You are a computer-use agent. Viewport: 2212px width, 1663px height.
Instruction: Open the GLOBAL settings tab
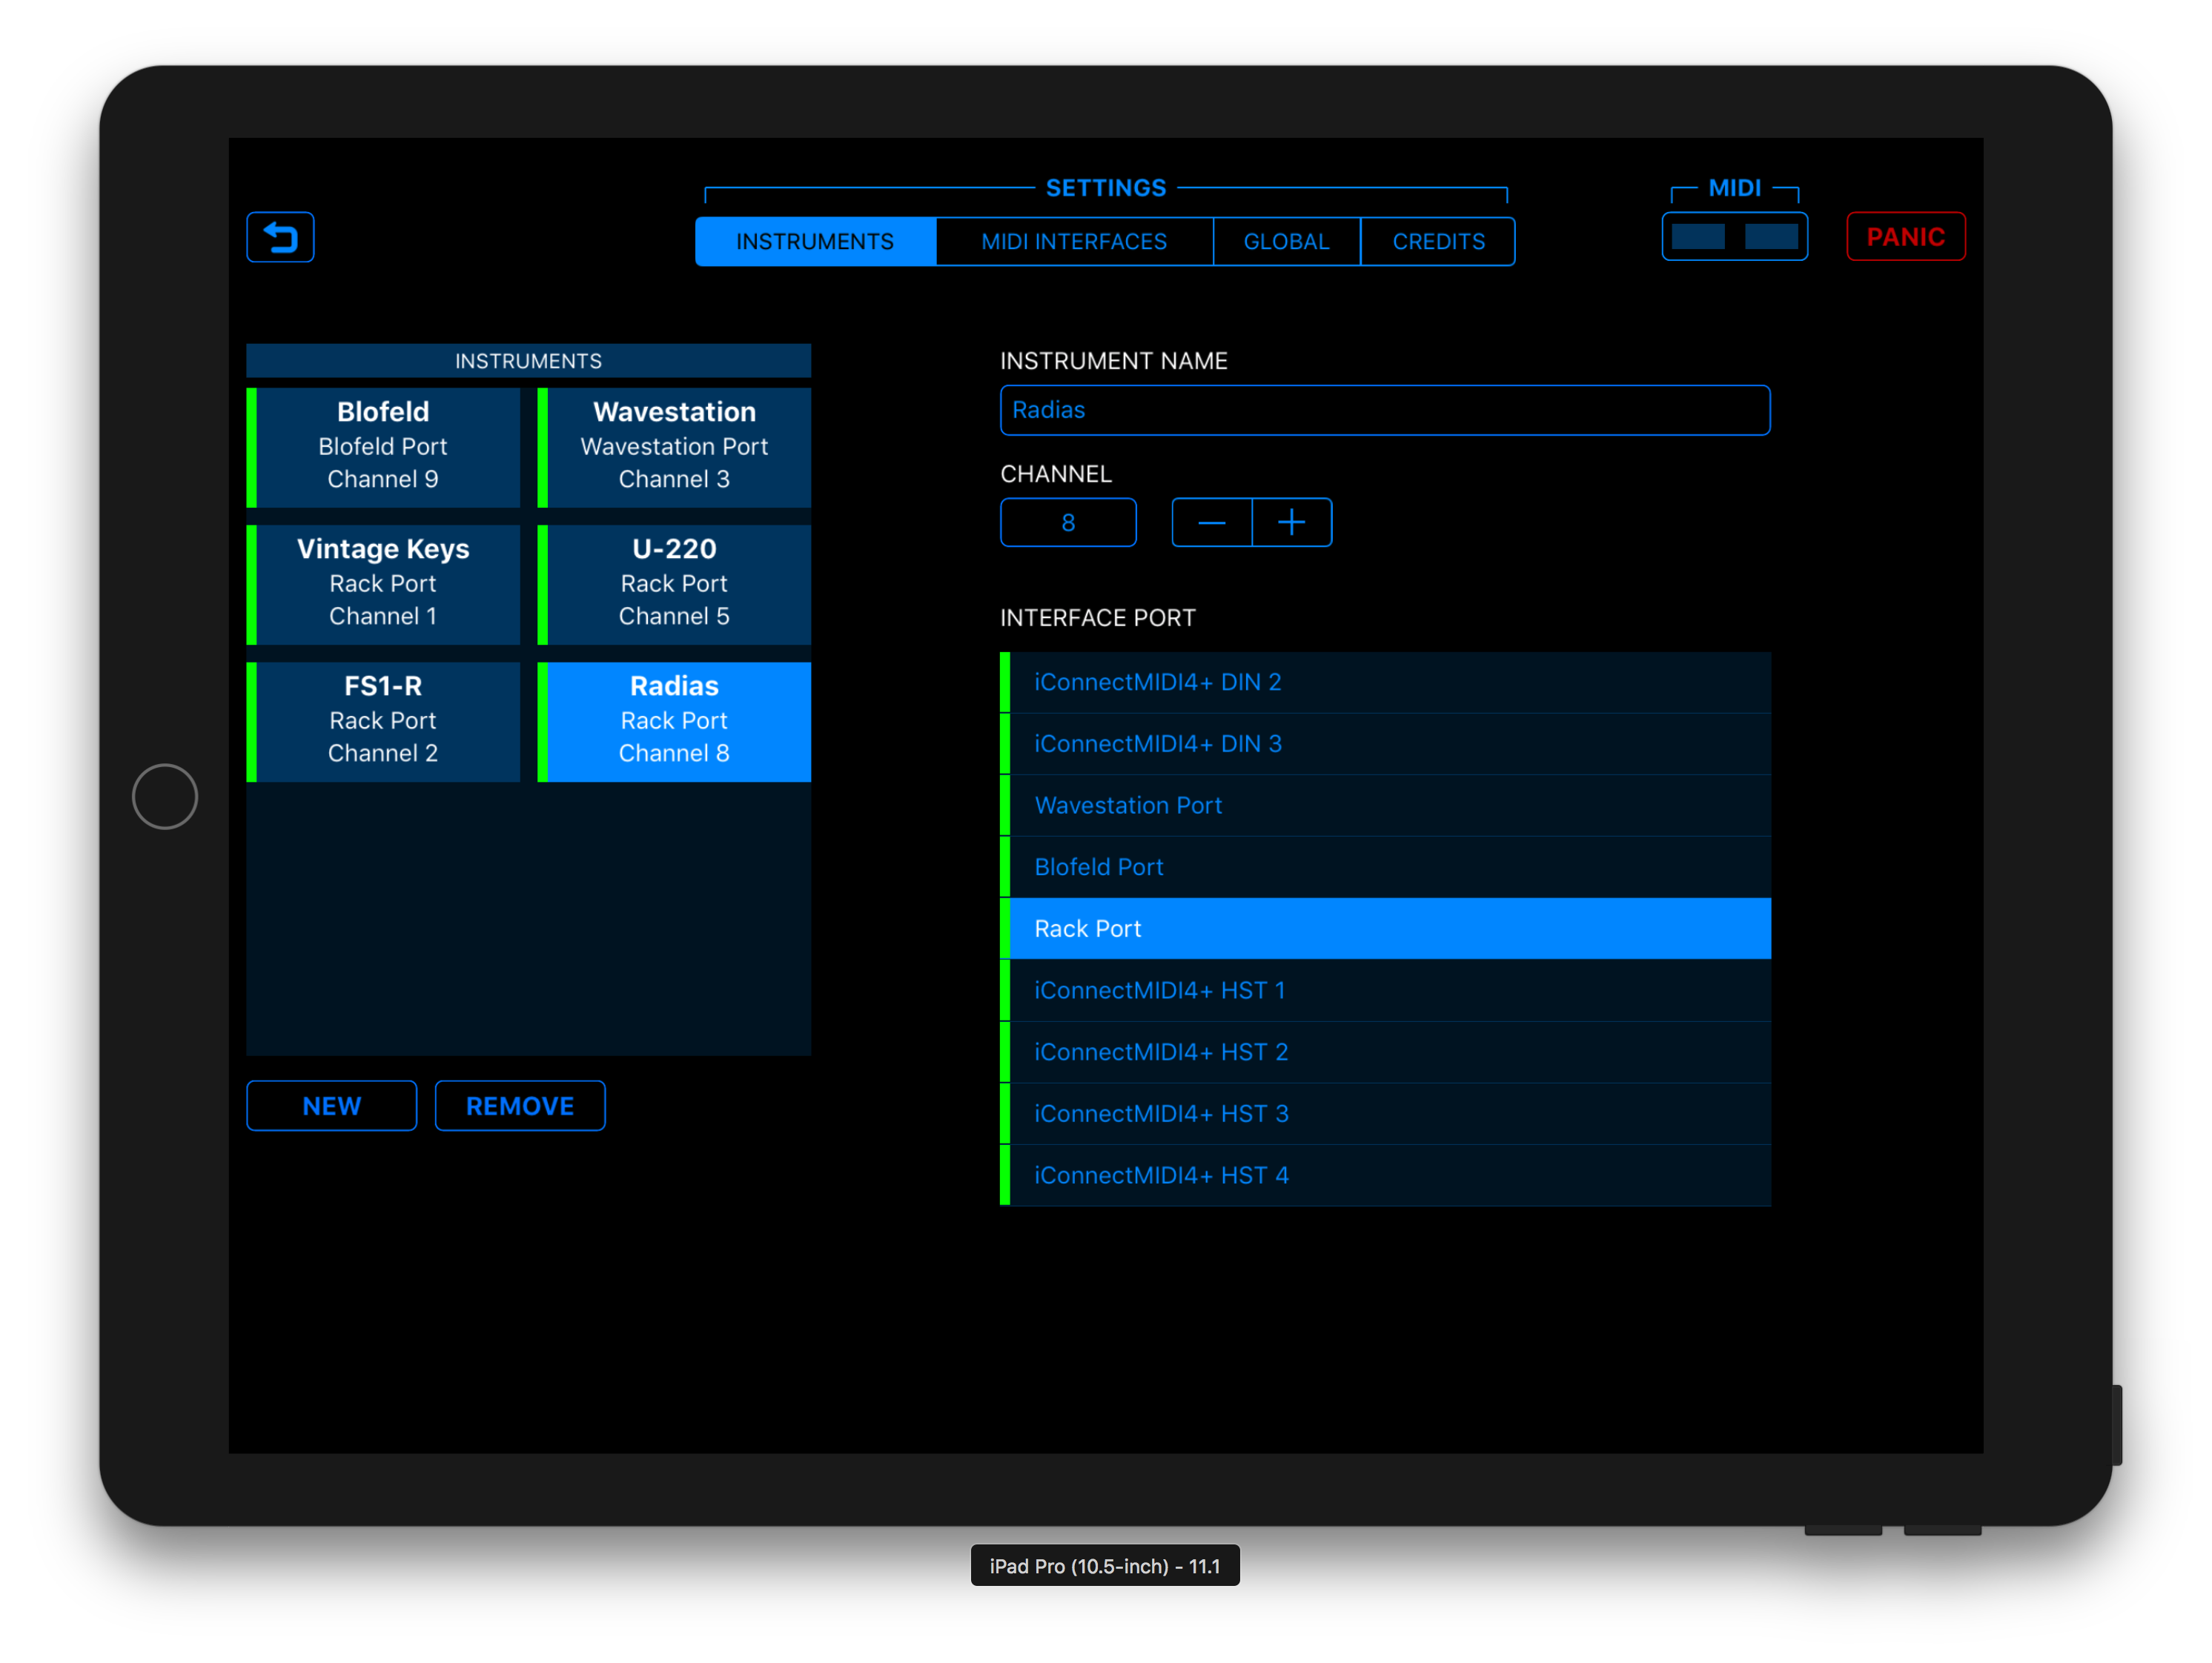point(1286,242)
